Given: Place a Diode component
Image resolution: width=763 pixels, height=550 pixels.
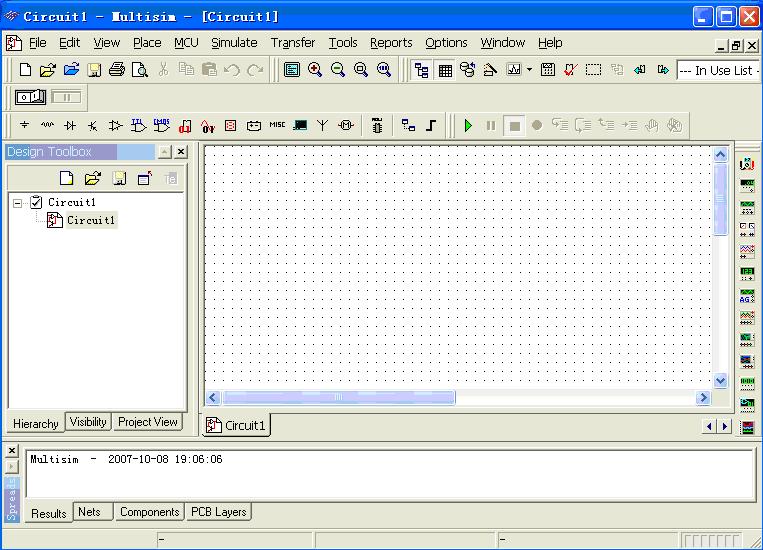Looking at the screenshot, I should pyautogui.click(x=70, y=125).
